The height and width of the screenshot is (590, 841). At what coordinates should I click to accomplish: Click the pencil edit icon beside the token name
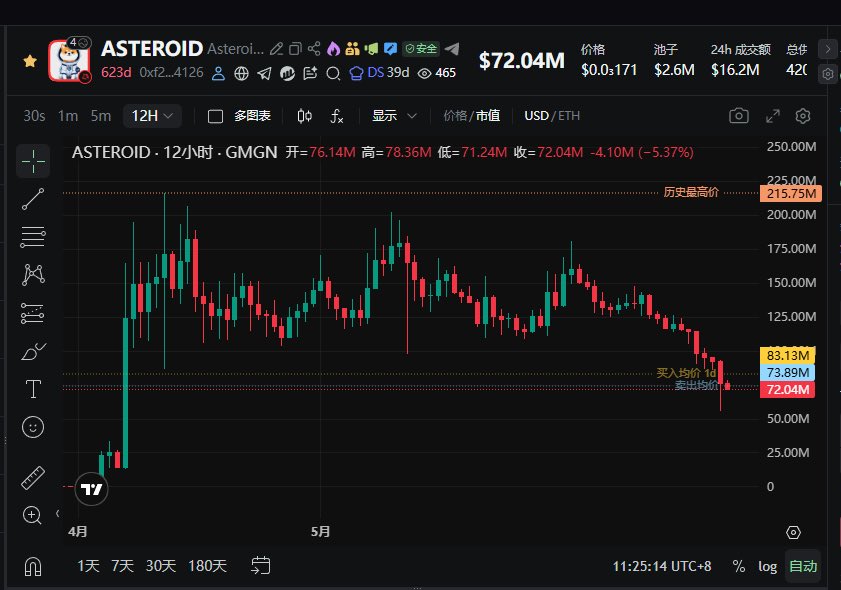pos(276,49)
